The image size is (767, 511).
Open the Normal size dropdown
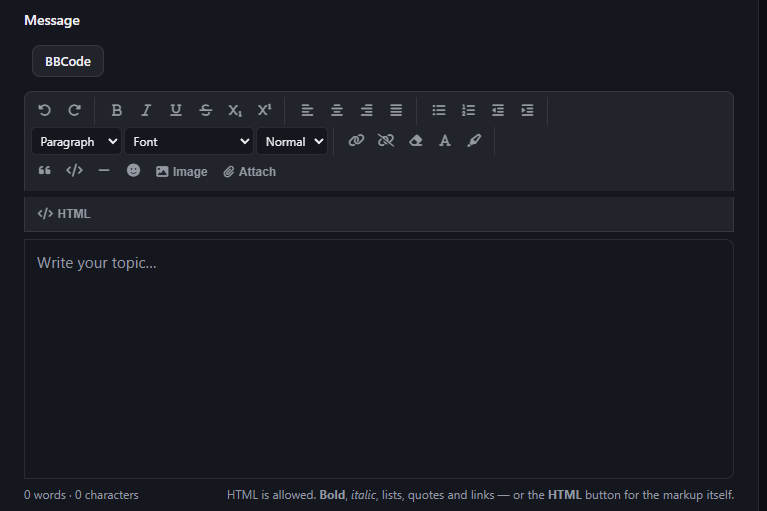click(x=292, y=141)
